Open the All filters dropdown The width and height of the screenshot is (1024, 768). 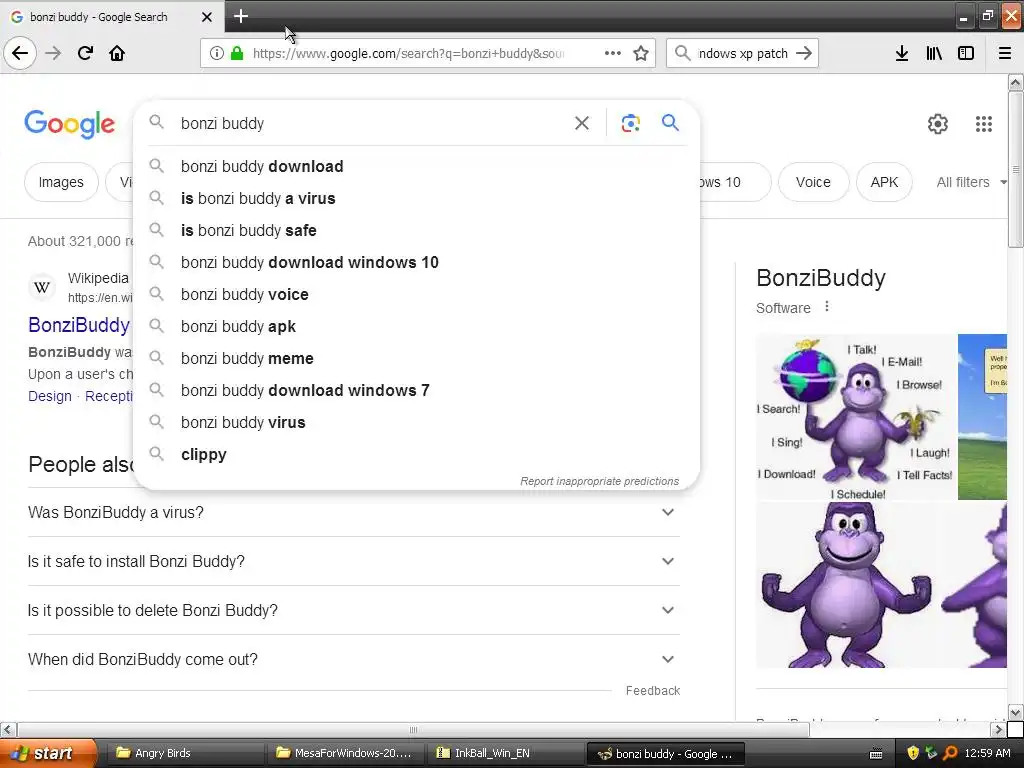(971, 182)
